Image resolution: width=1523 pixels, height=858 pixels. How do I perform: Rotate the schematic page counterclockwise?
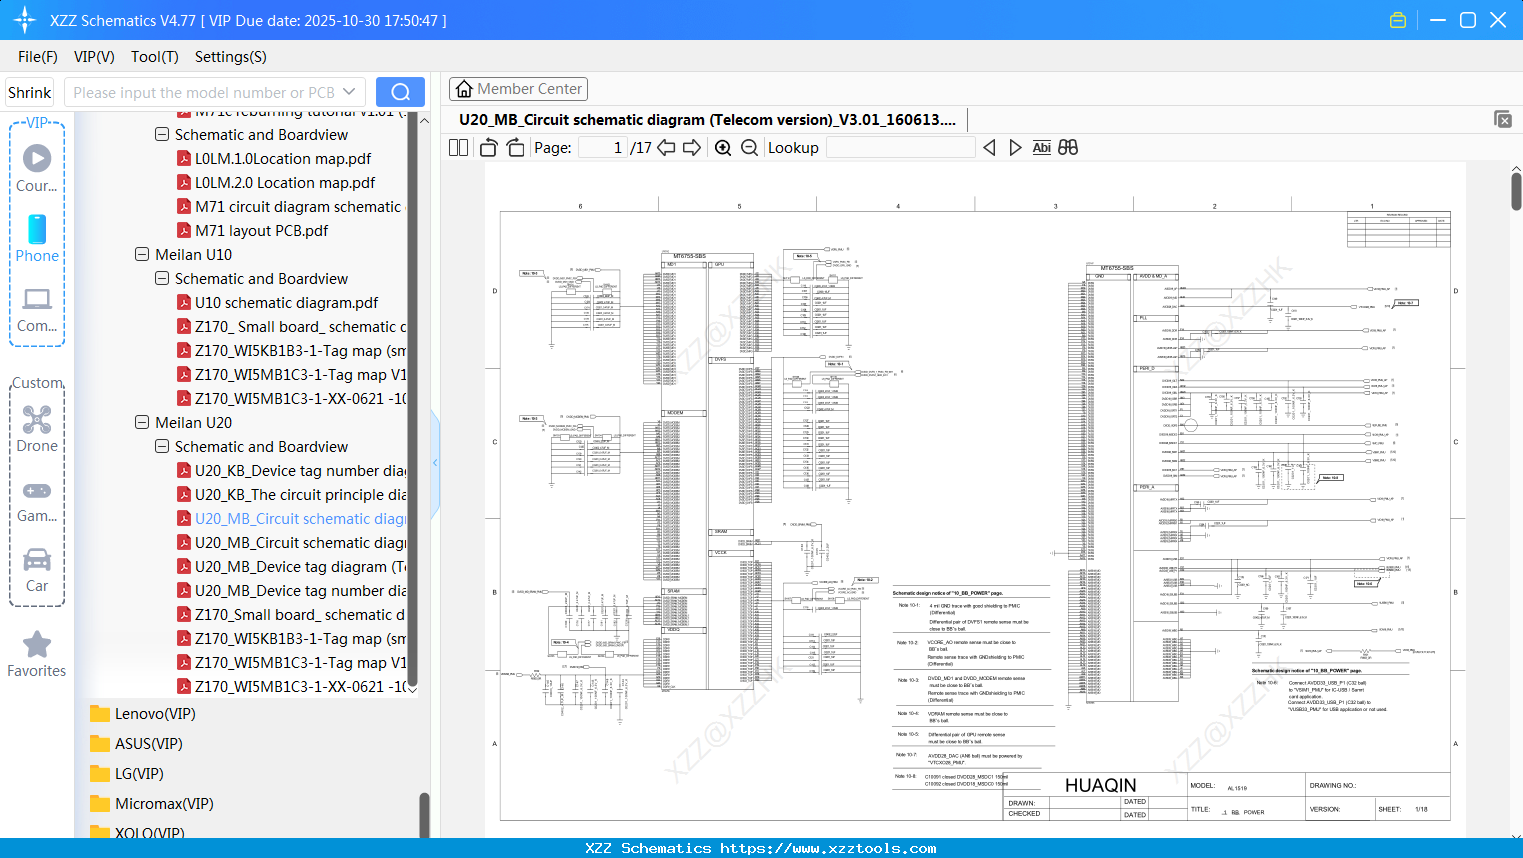point(487,147)
